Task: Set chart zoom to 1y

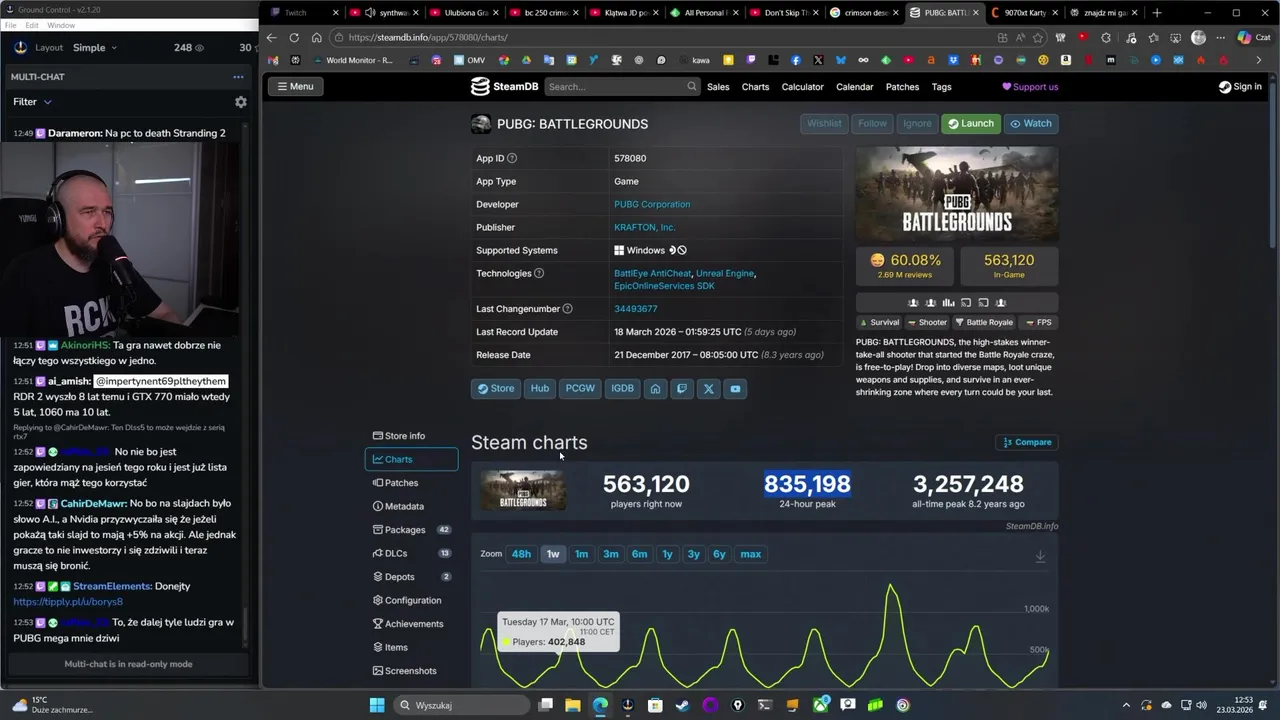Action: [667, 554]
